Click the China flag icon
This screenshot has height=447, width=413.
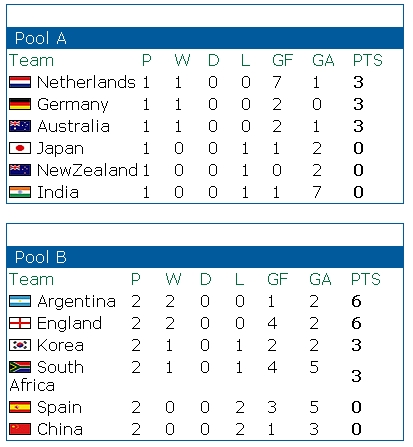(x=20, y=429)
